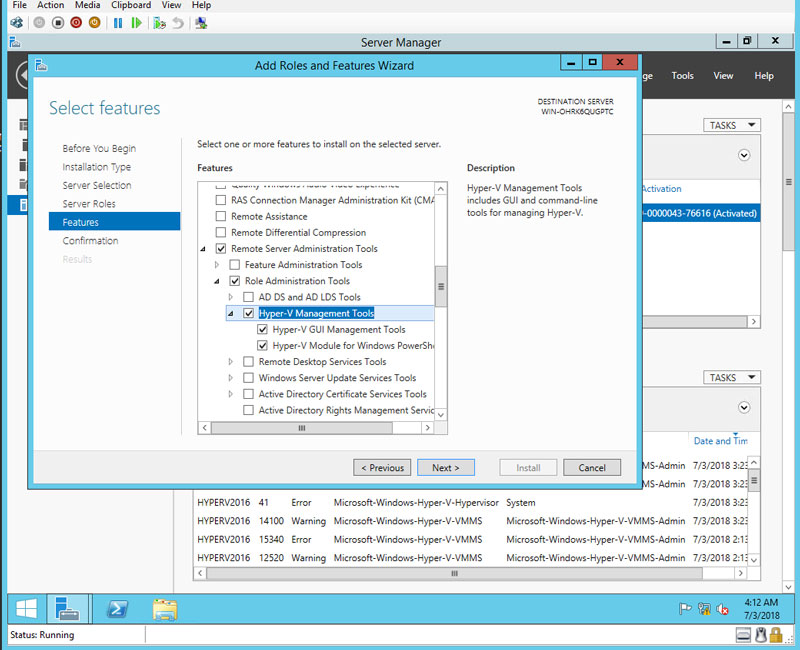Image resolution: width=800 pixels, height=650 pixels.
Task: Pause the virtual machine
Action: (118, 23)
